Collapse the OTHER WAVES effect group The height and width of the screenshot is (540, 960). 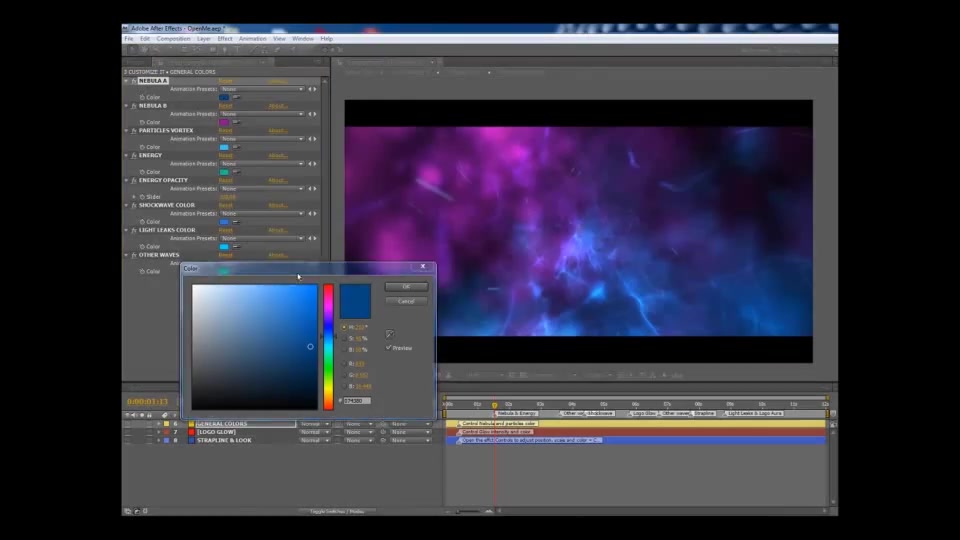click(x=127, y=255)
